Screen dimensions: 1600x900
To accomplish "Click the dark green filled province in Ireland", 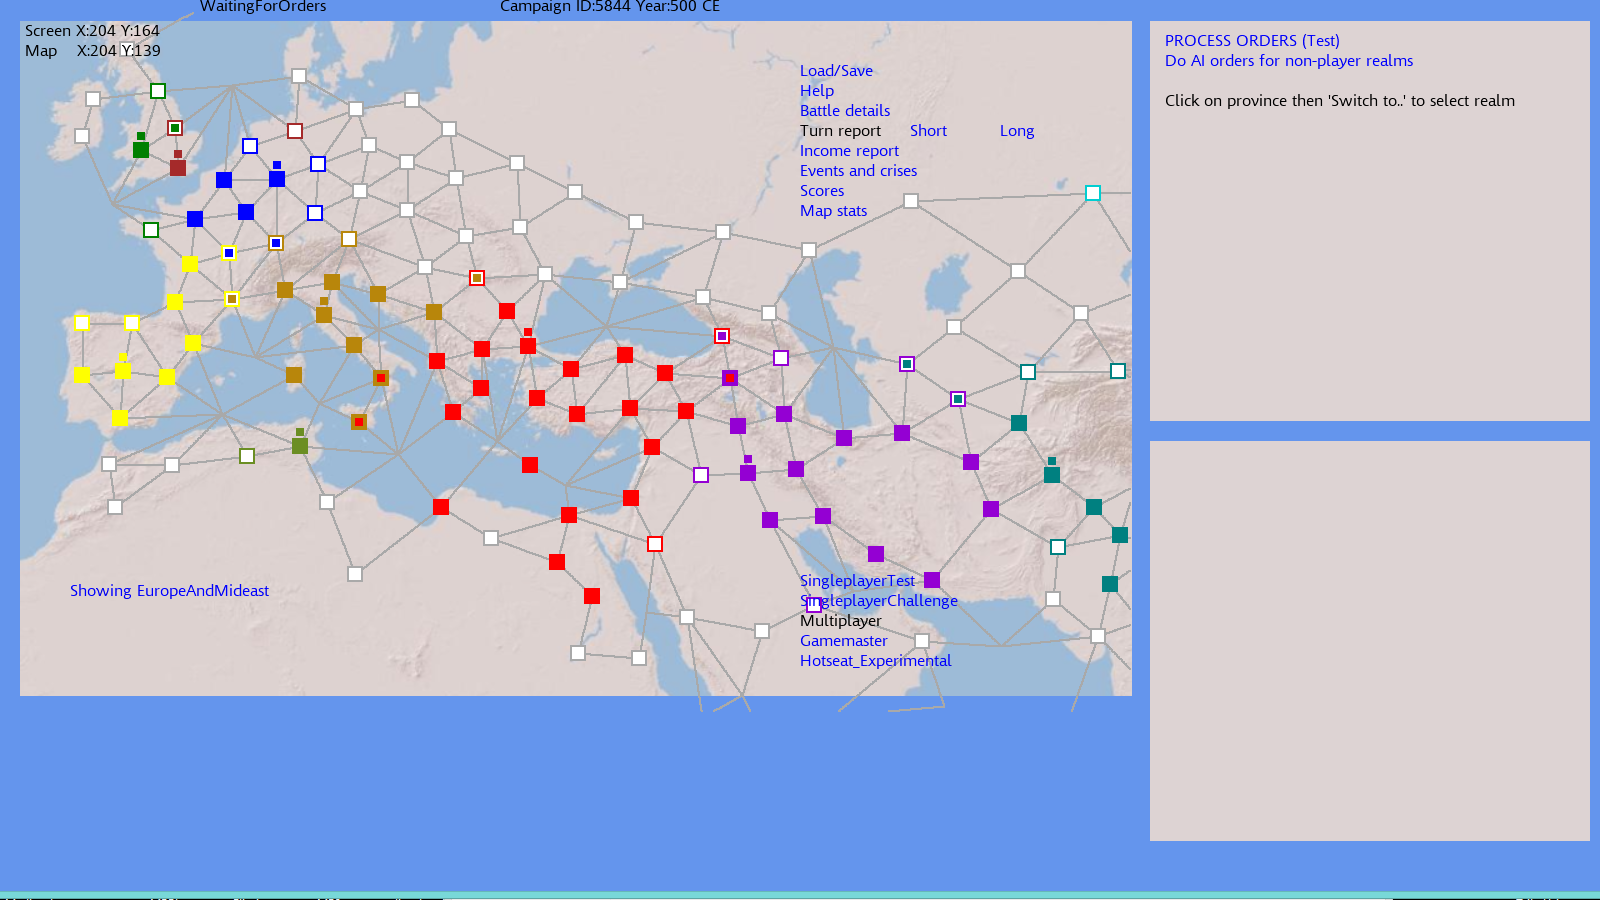I will [141, 150].
